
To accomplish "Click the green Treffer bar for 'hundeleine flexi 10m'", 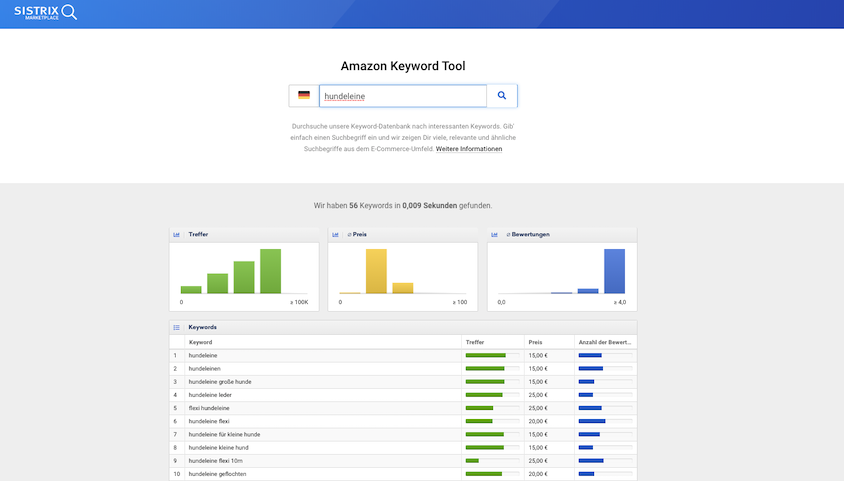I will point(472,461).
